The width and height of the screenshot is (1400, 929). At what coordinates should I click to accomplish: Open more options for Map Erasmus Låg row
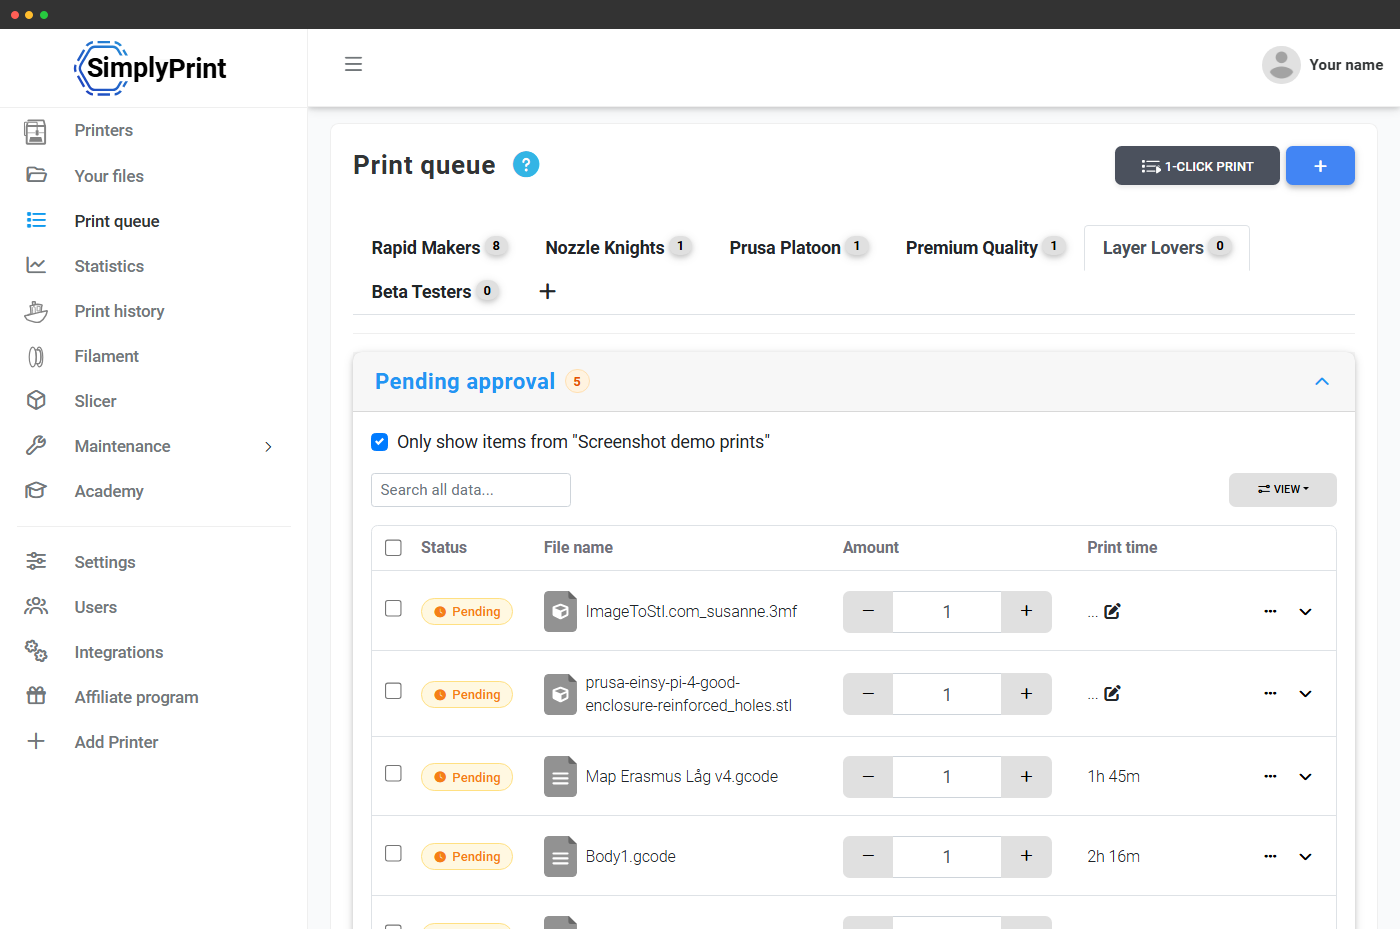1270,776
